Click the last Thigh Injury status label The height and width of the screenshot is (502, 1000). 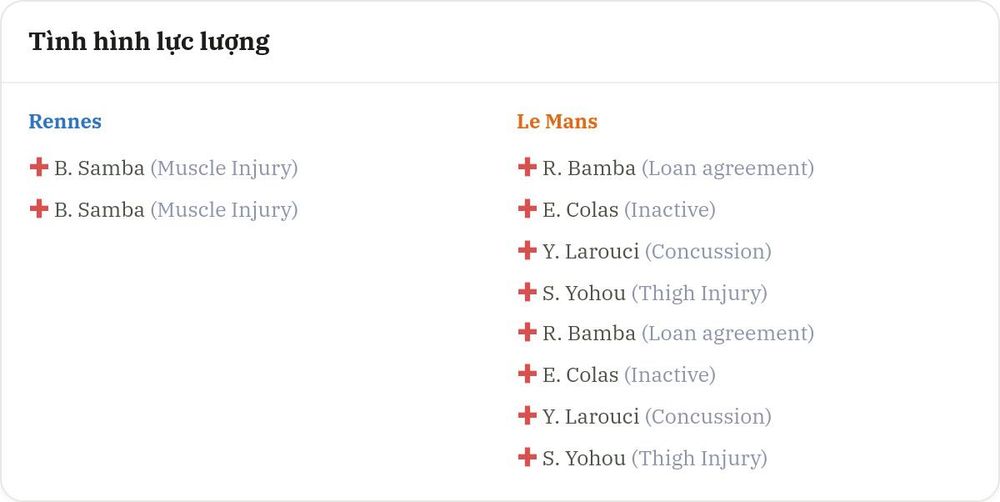[700, 459]
